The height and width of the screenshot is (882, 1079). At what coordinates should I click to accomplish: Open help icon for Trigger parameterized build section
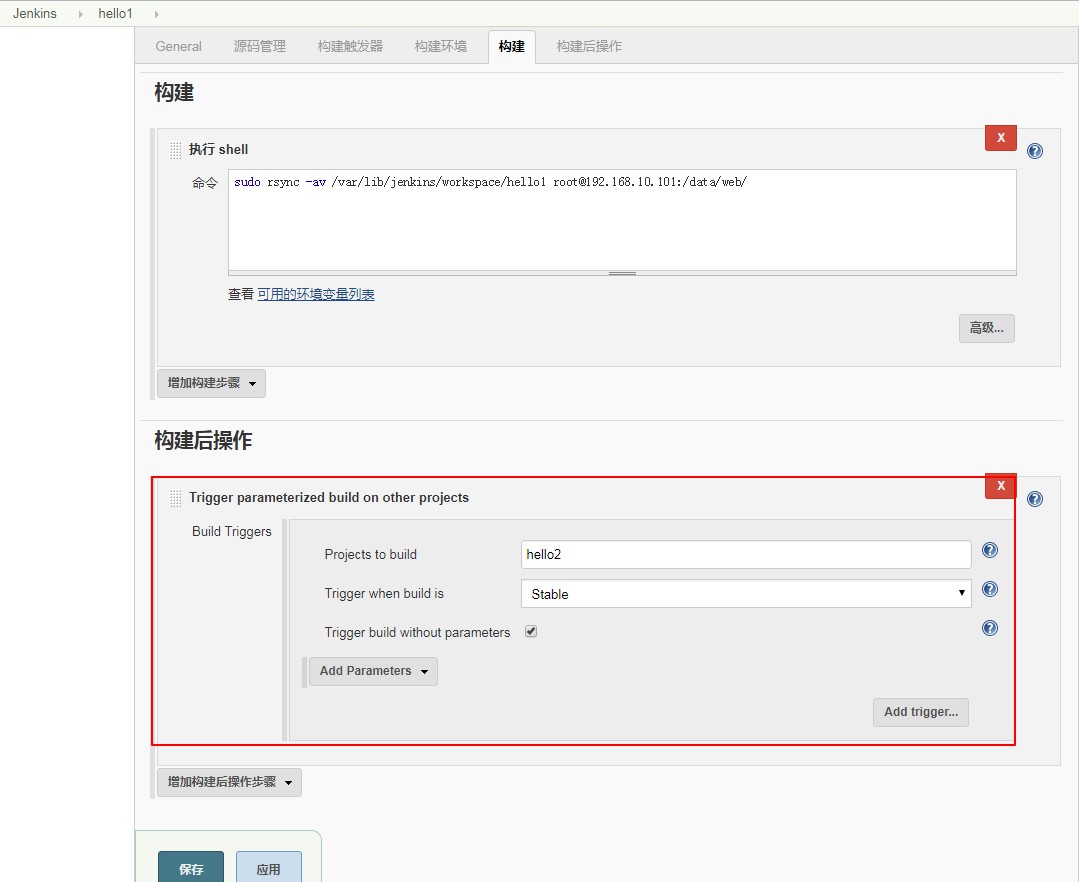pyautogui.click(x=1035, y=499)
